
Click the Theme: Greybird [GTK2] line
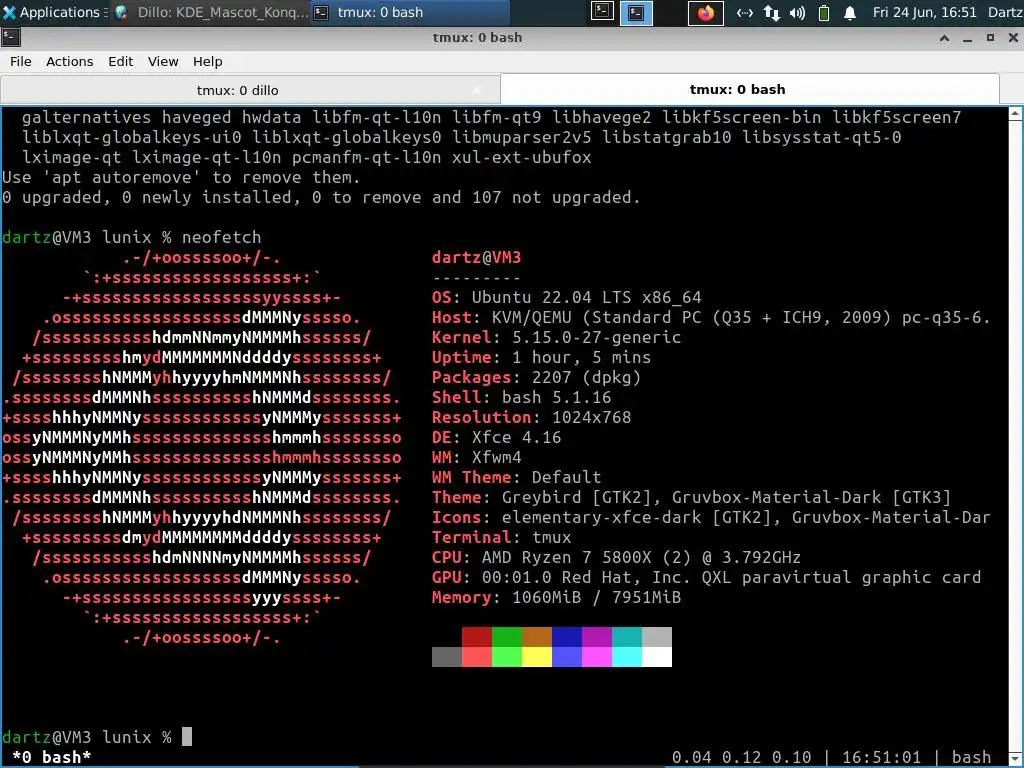(x=691, y=497)
